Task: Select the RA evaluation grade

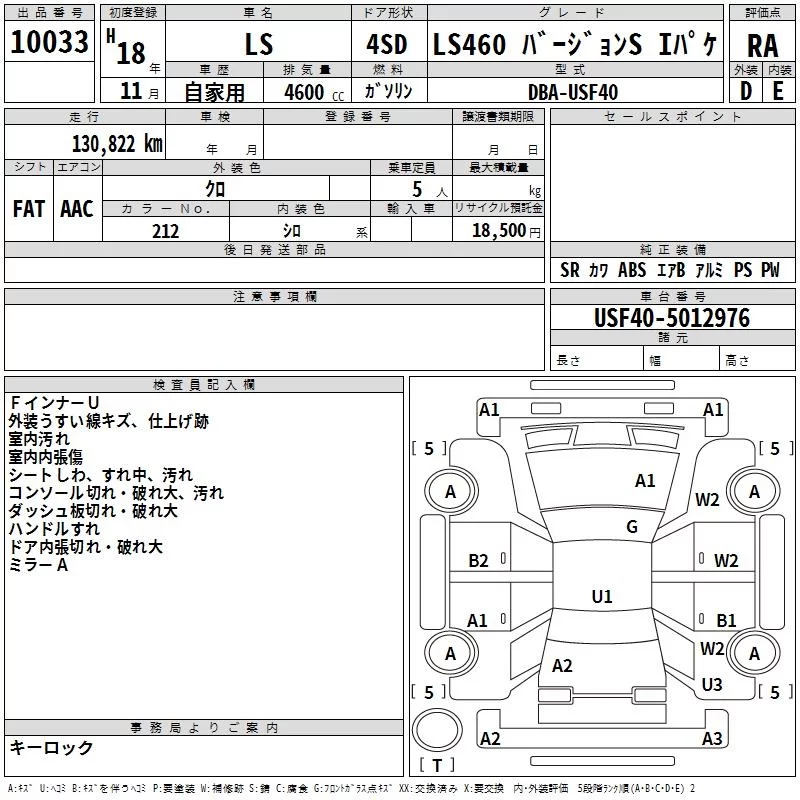Action: pyautogui.click(x=762, y=44)
